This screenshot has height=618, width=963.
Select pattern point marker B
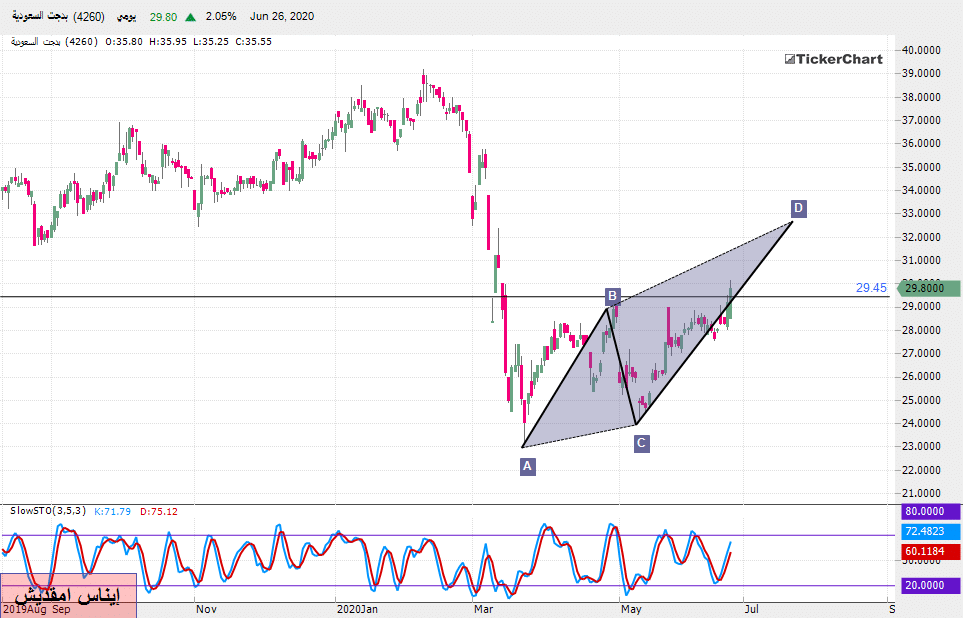(x=612, y=296)
